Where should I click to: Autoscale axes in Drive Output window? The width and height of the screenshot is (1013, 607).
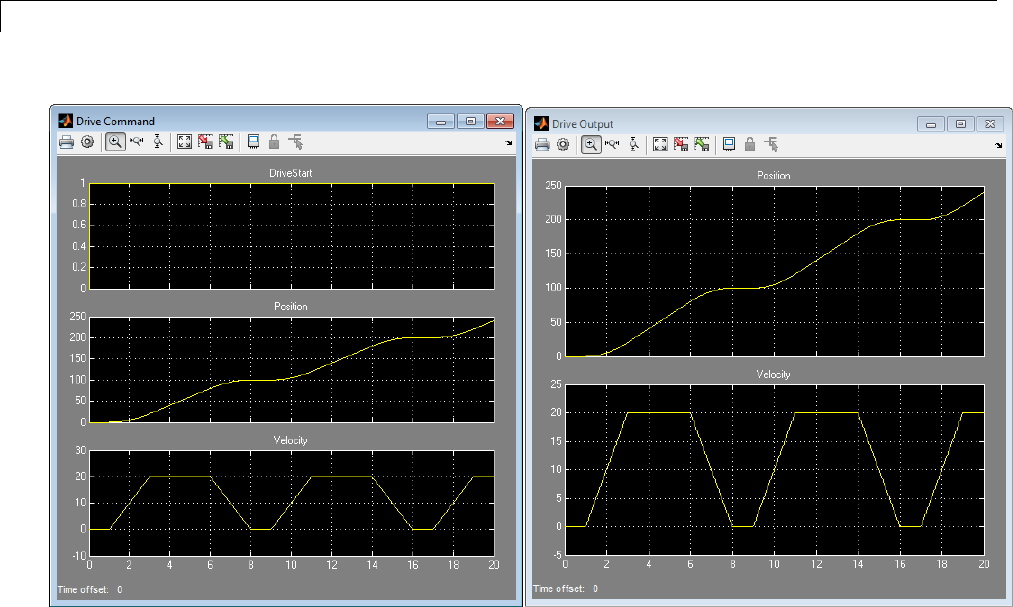(x=660, y=145)
